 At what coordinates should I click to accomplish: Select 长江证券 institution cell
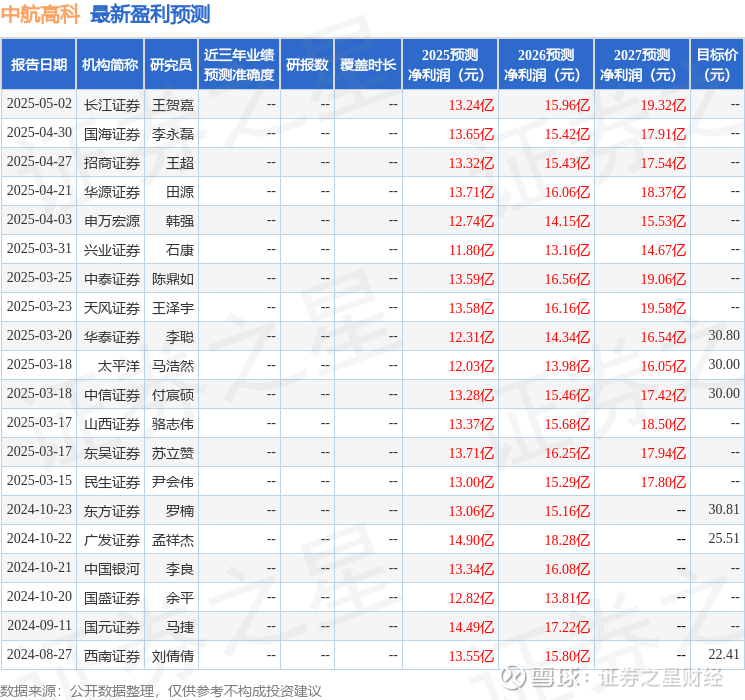point(112,105)
